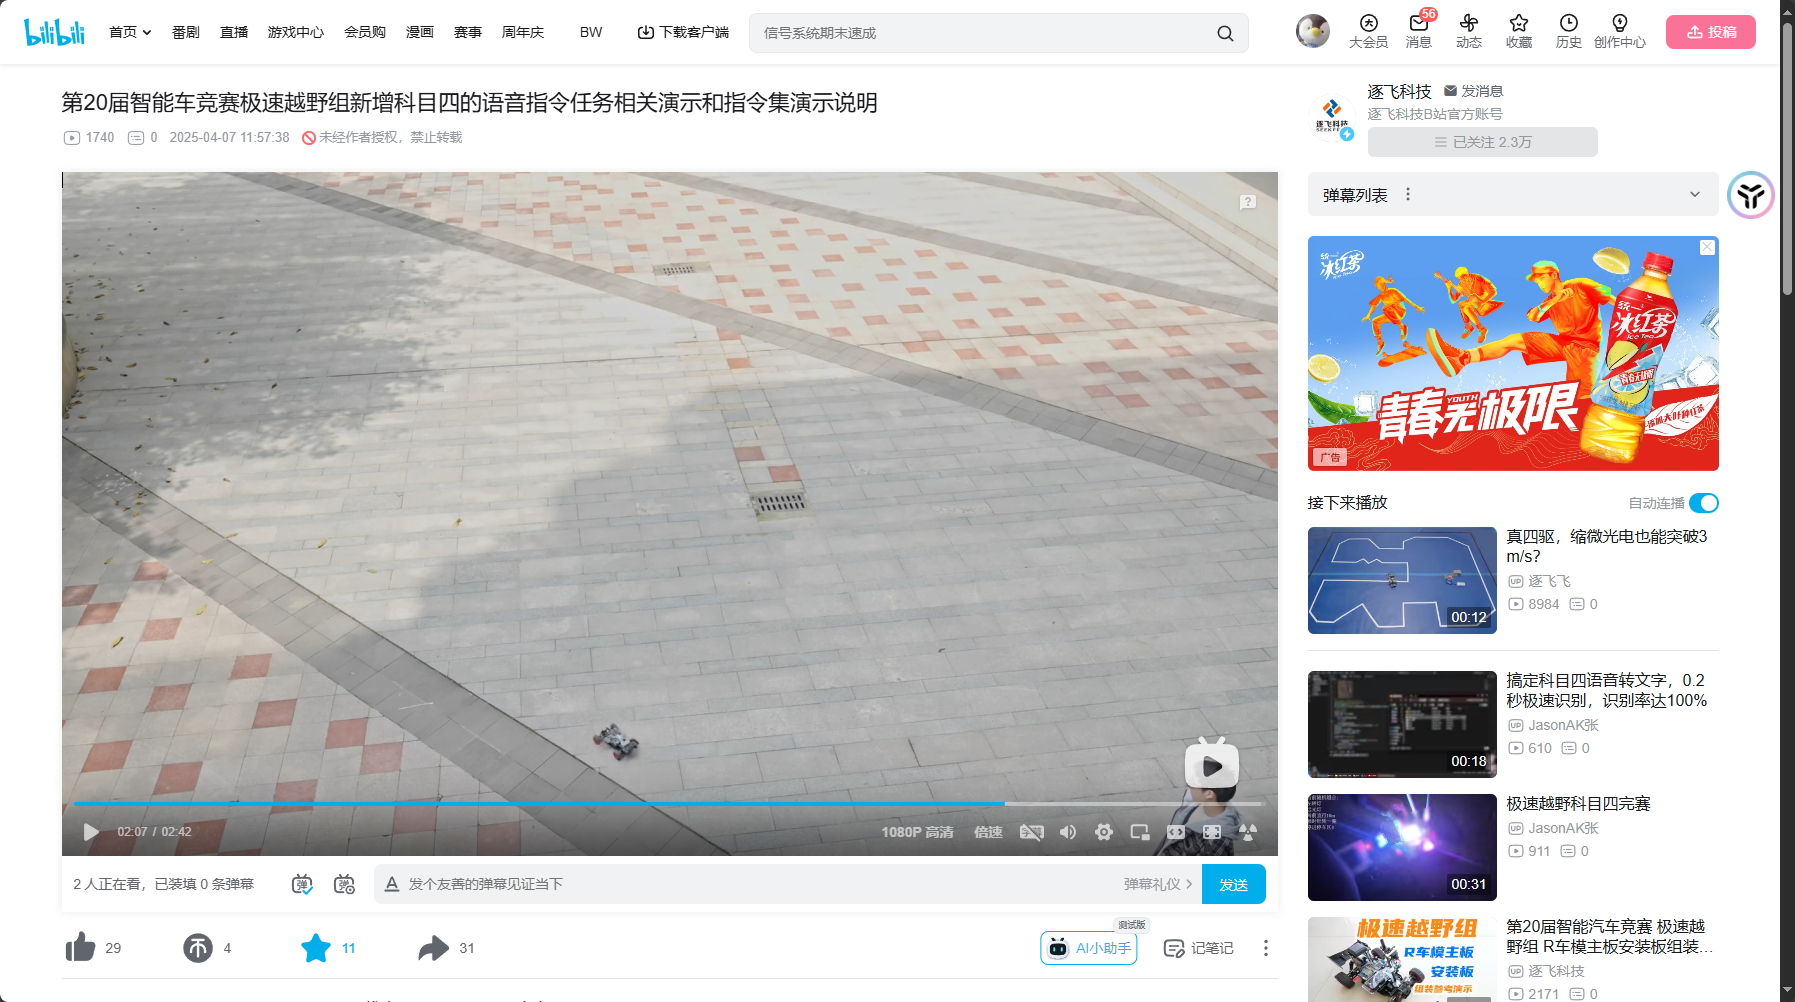This screenshot has width=1795, height=1002.
Task: Switch to web fullscreen wide mode
Action: point(1176,832)
